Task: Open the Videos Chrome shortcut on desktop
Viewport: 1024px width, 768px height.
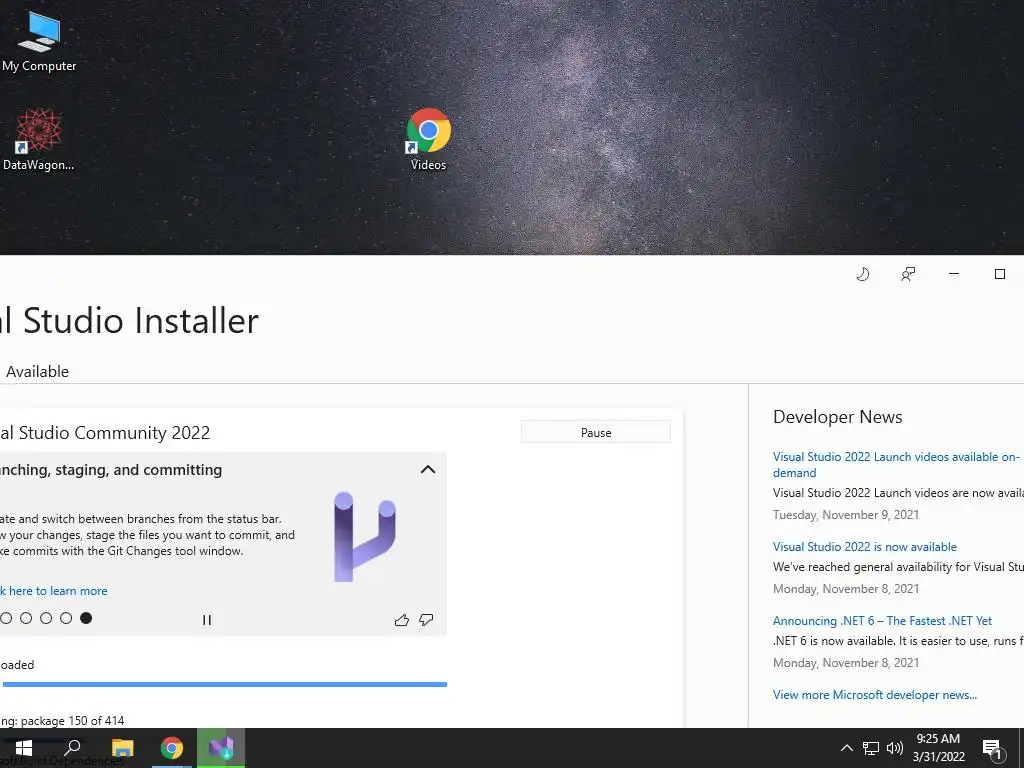Action: pos(428,140)
